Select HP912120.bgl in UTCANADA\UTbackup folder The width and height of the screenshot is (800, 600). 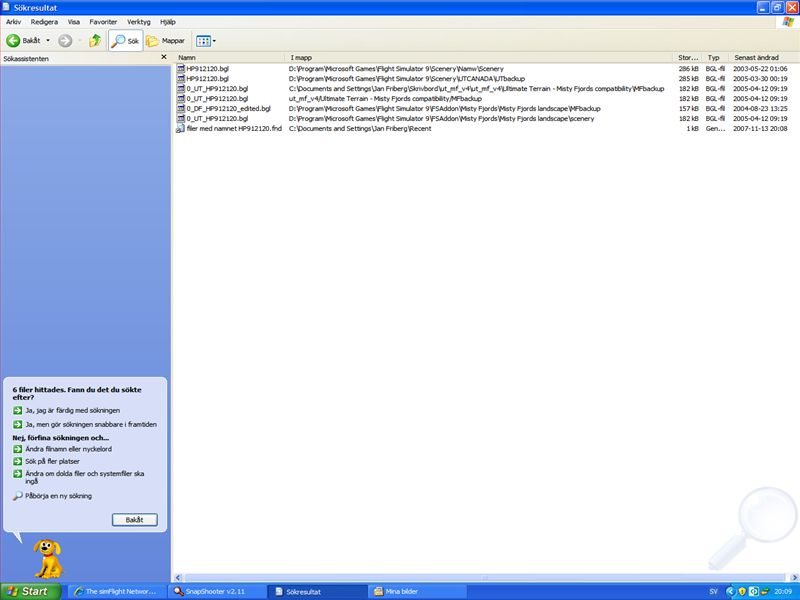point(207,79)
